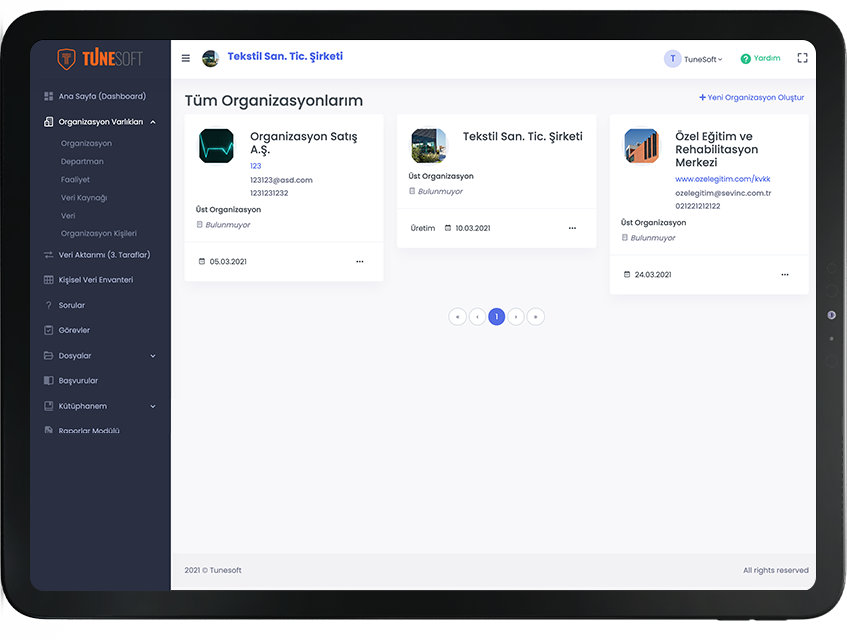
Task: Click the Başvurular sidebar icon
Action: click(49, 381)
